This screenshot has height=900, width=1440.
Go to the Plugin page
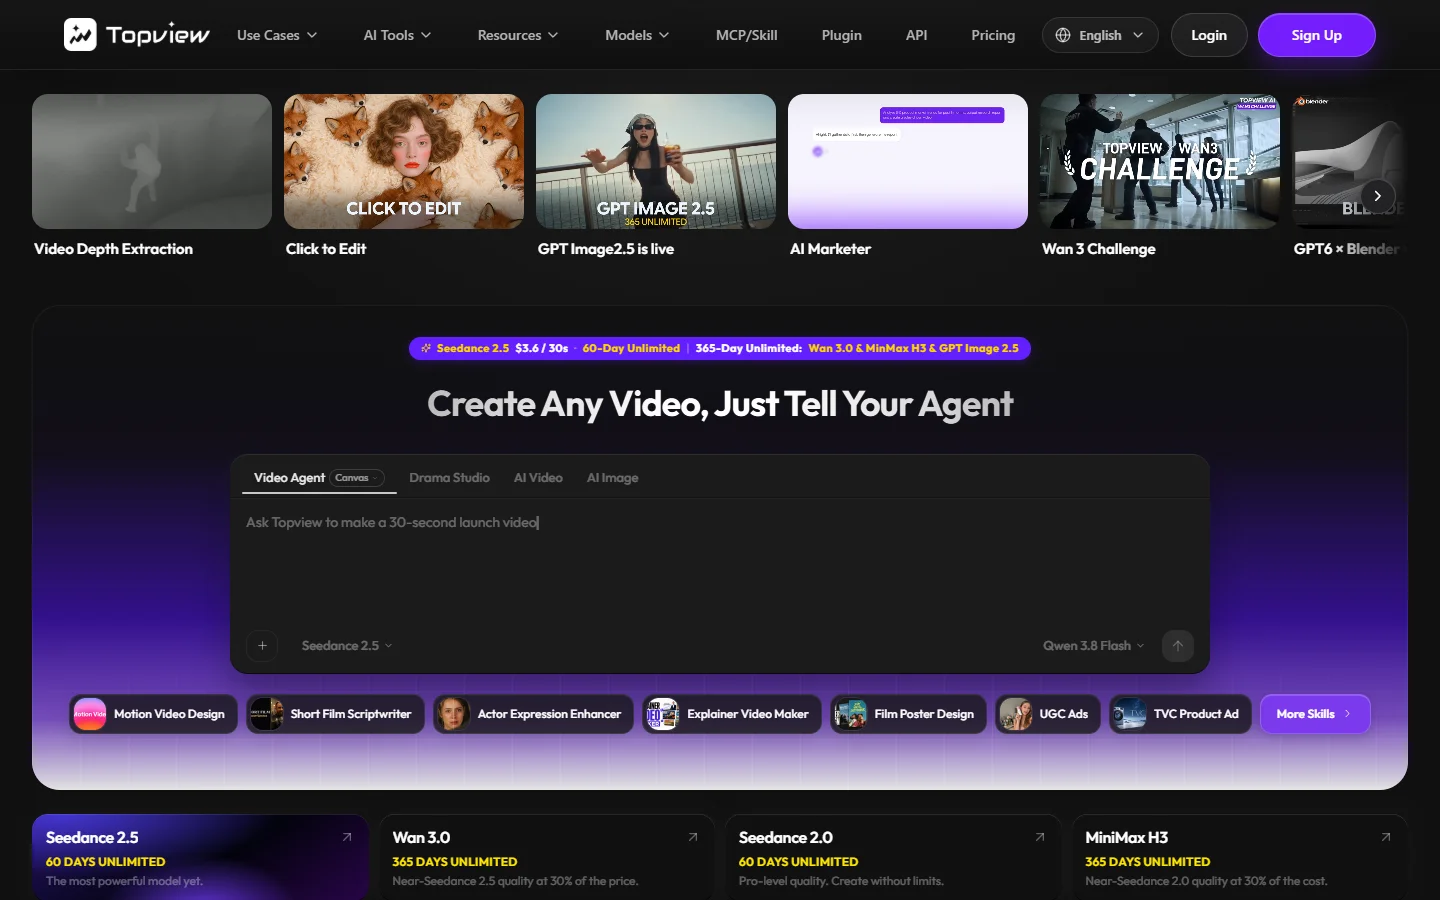[x=841, y=35]
